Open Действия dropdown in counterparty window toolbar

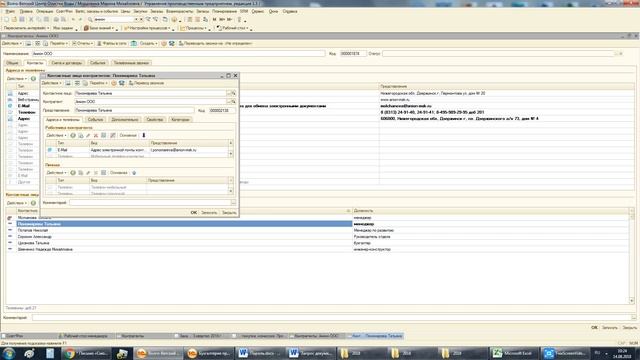(12, 43)
